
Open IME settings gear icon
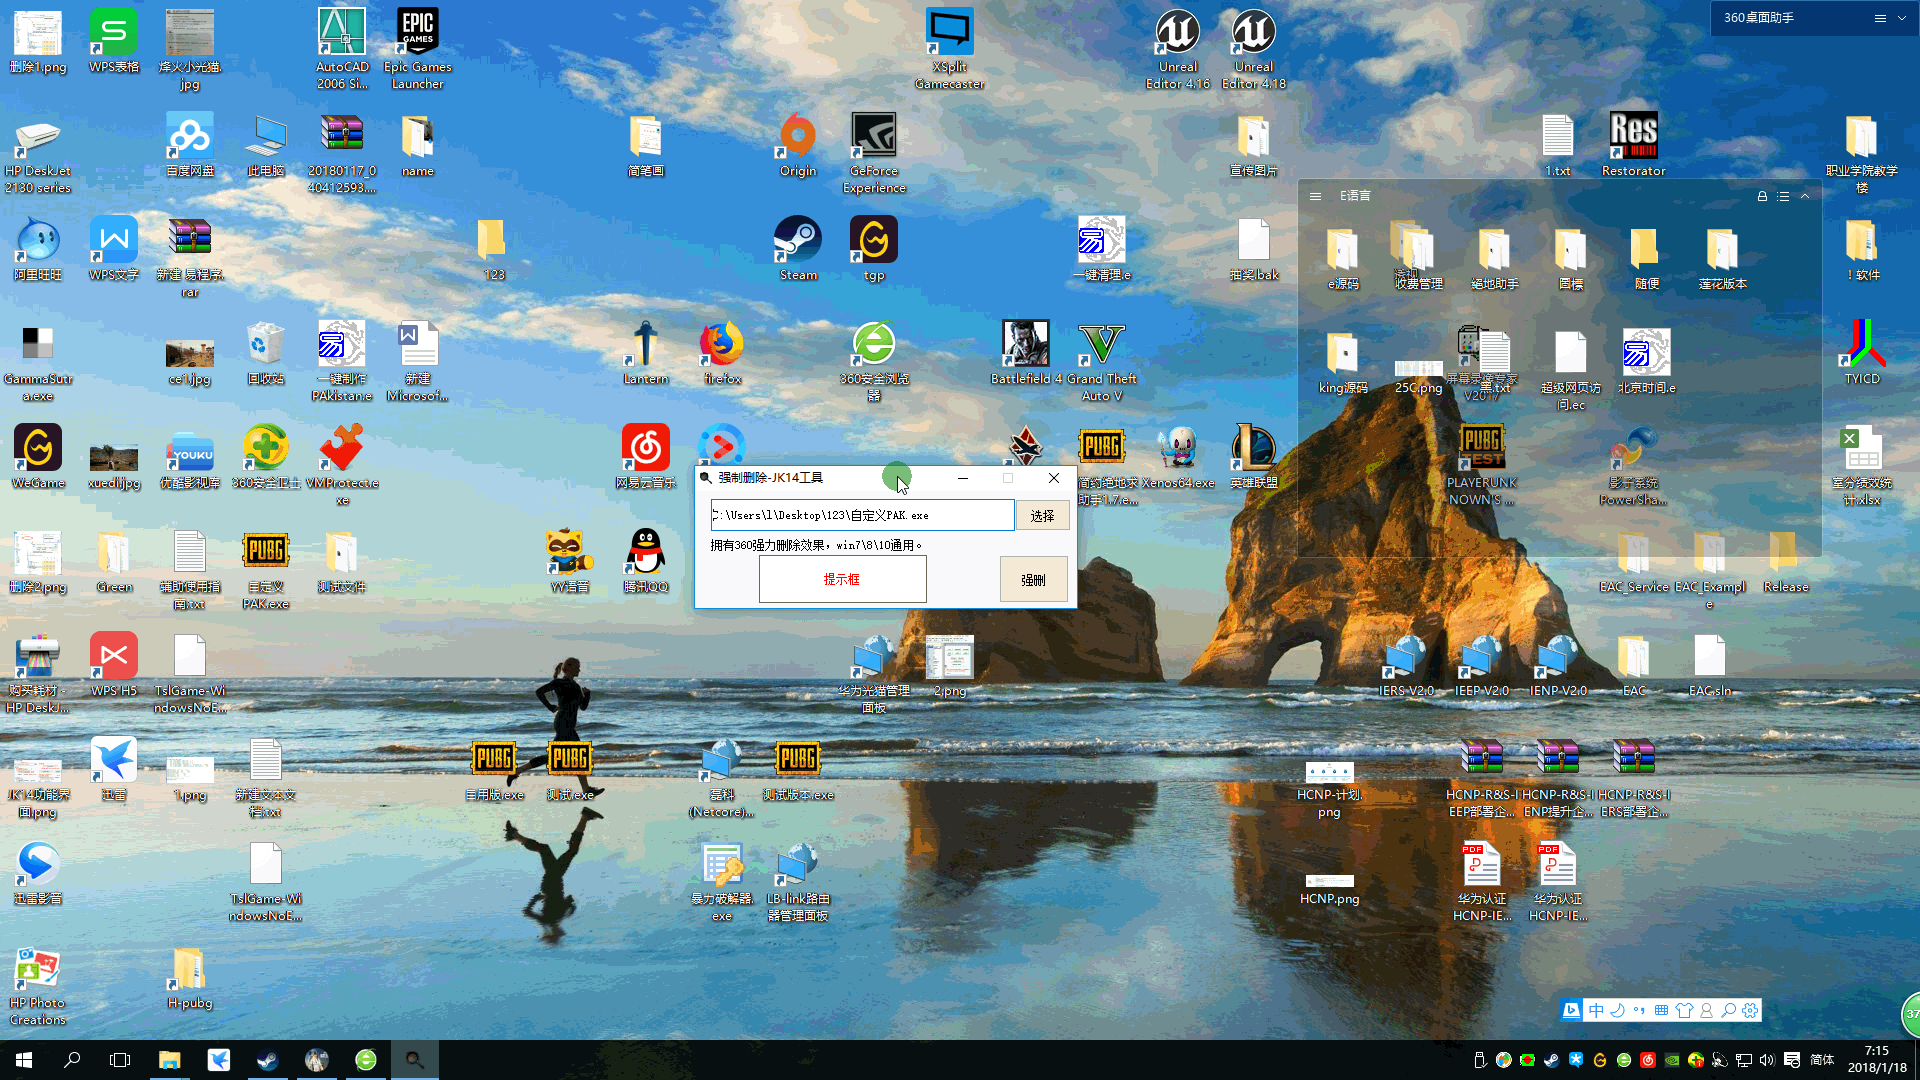point(1750,1011)
